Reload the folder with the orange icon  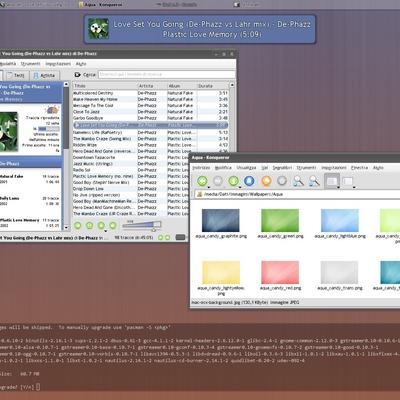(x=266, y=181)
